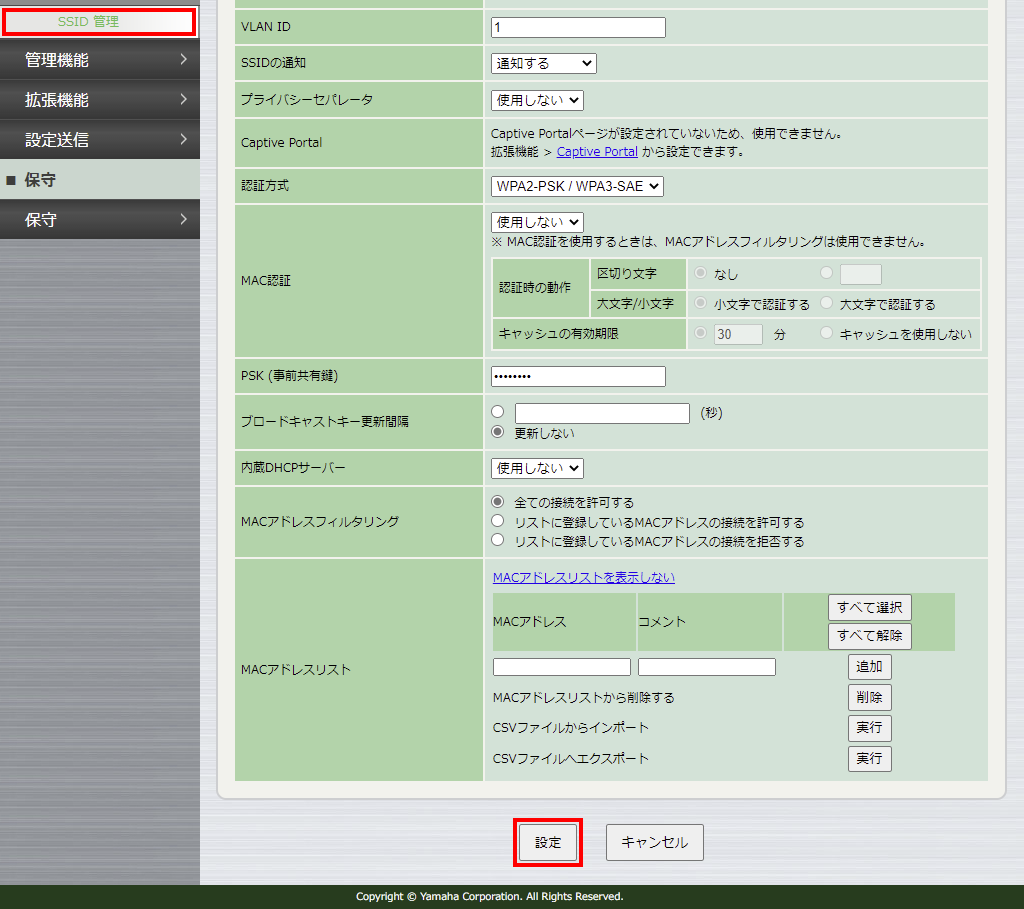This screenshot has height=909, width=1024.
Task: Select 更新しない for broadcast key interval
Action: click(496, 431)
